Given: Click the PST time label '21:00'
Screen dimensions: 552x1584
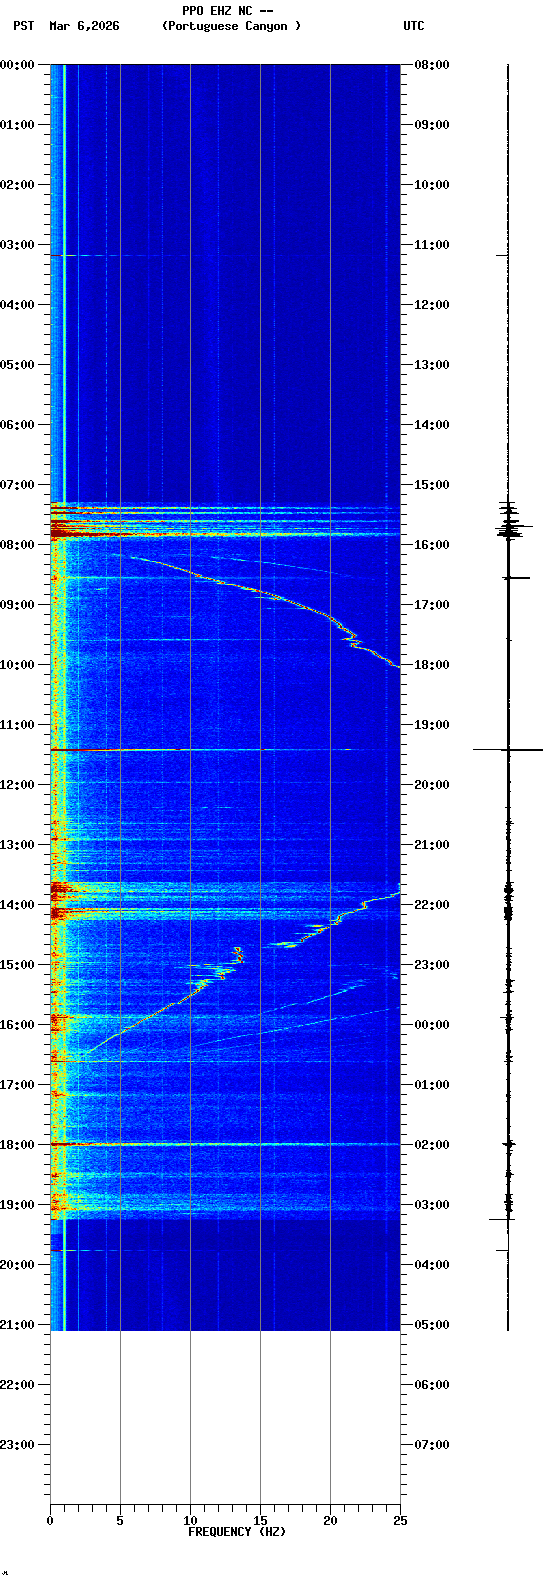Looking at the screenshot, I should (17, 1325).
